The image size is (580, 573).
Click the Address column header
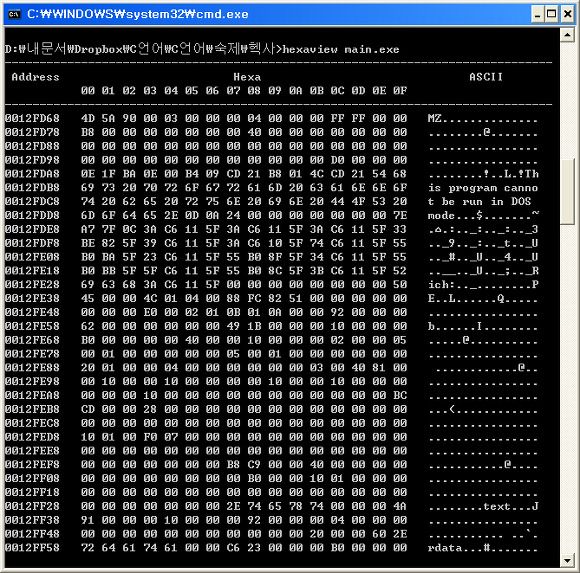point(35,77)
